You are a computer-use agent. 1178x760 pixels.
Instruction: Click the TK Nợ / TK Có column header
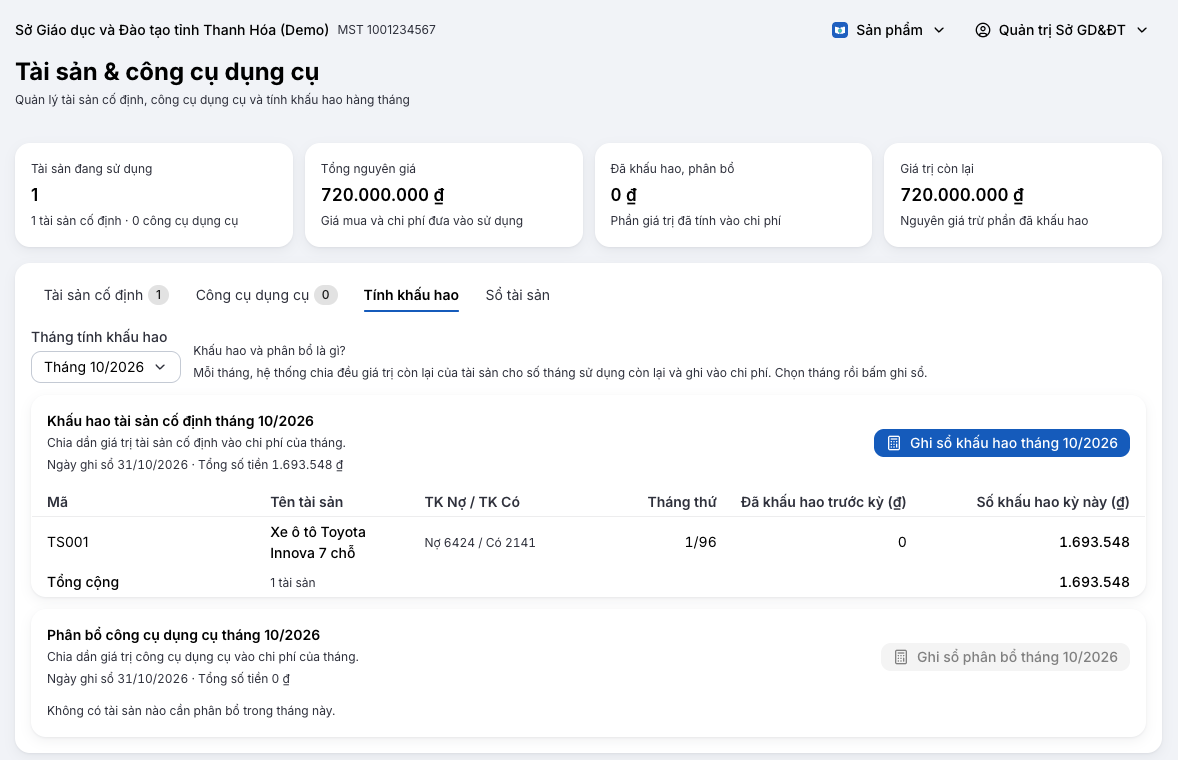point(472,502)
